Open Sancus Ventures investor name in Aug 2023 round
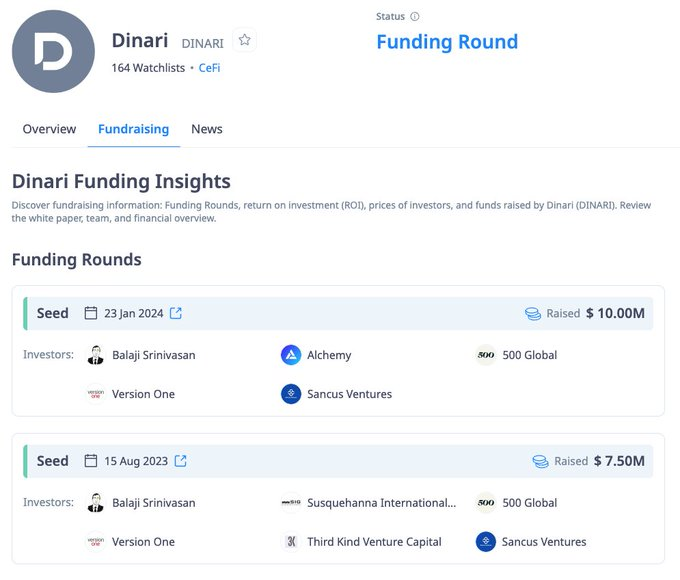 (x=544, y=541)
